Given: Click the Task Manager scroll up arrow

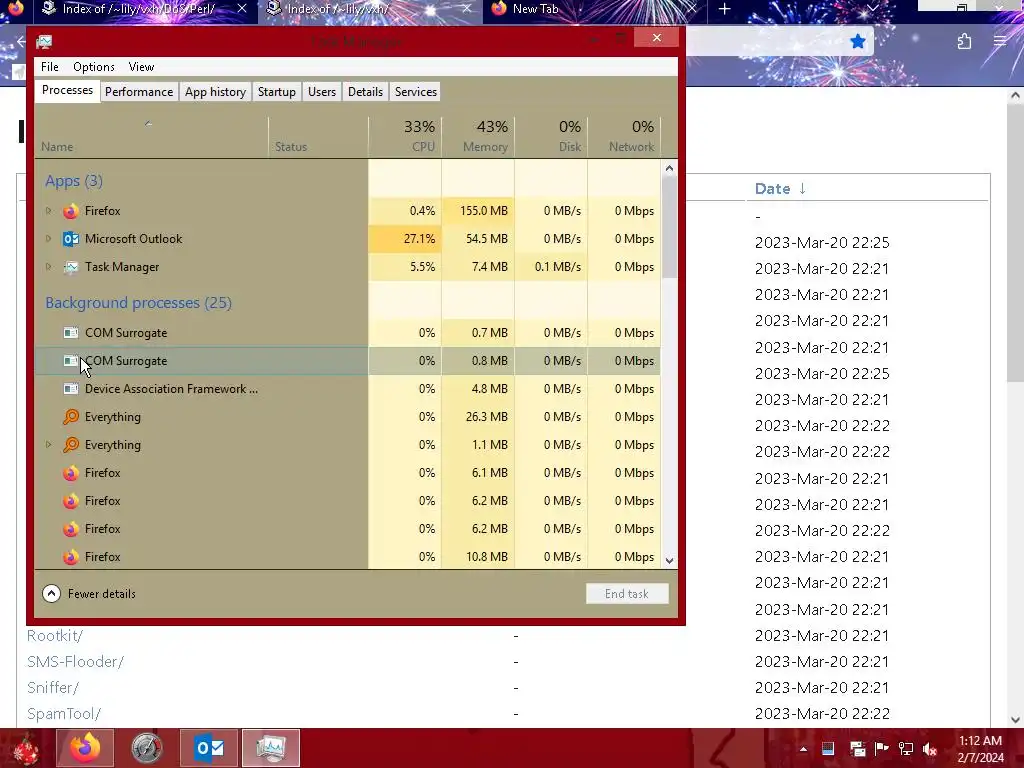Looking at the screenshot, I should 669,168.
